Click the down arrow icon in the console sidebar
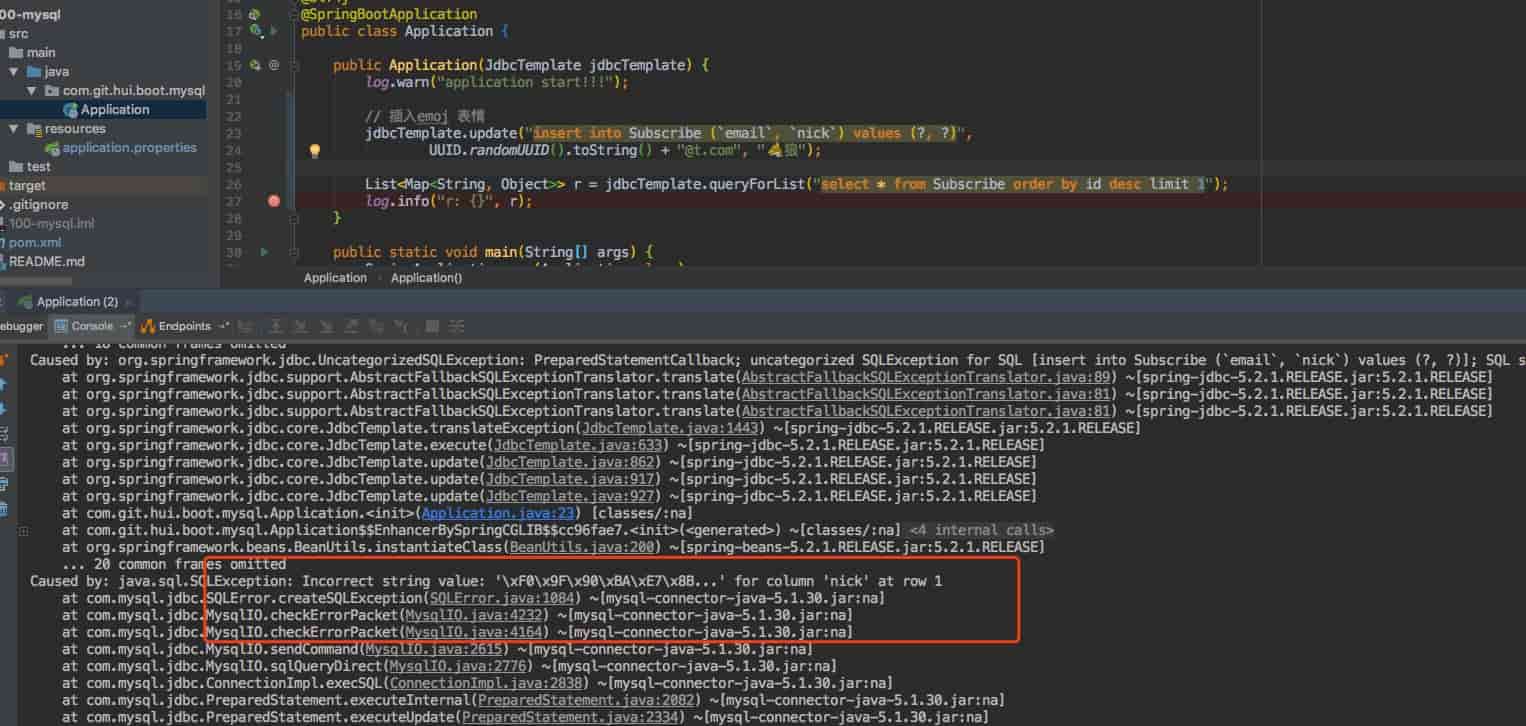Viewport: 1526px width, 726px height. click(x=4, y=409)
